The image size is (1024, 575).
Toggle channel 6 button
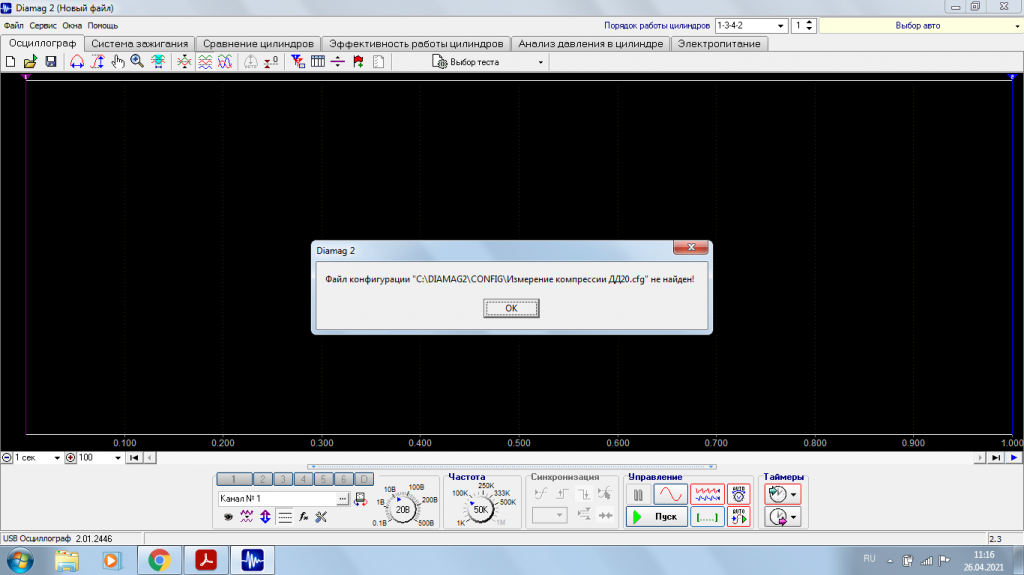tap(344, 479)
